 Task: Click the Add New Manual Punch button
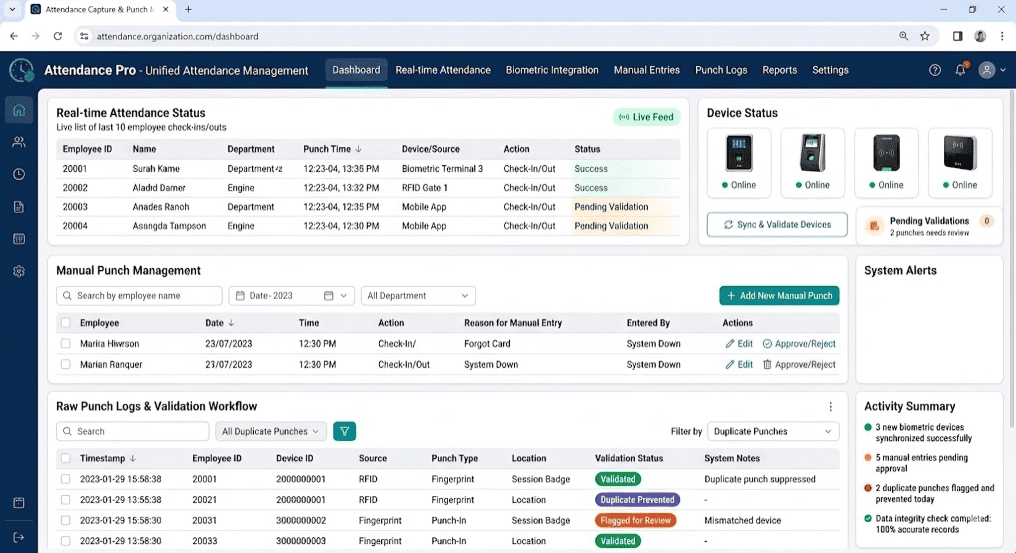pyautogui.click(x=779, y=296)
